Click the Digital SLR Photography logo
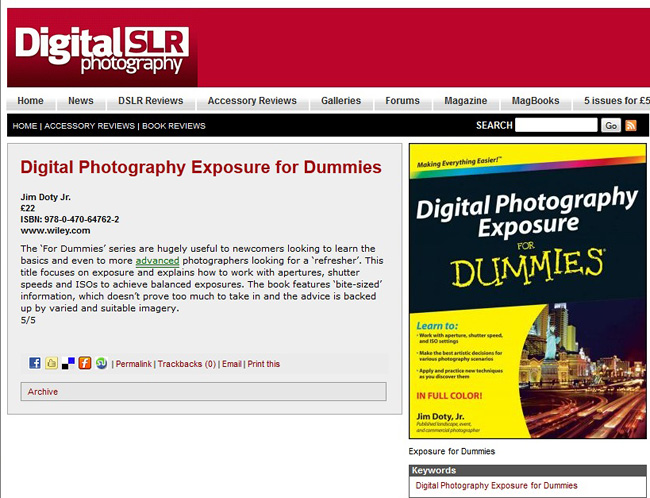Viewport: 650px width, 498px height. click(102, 50)
